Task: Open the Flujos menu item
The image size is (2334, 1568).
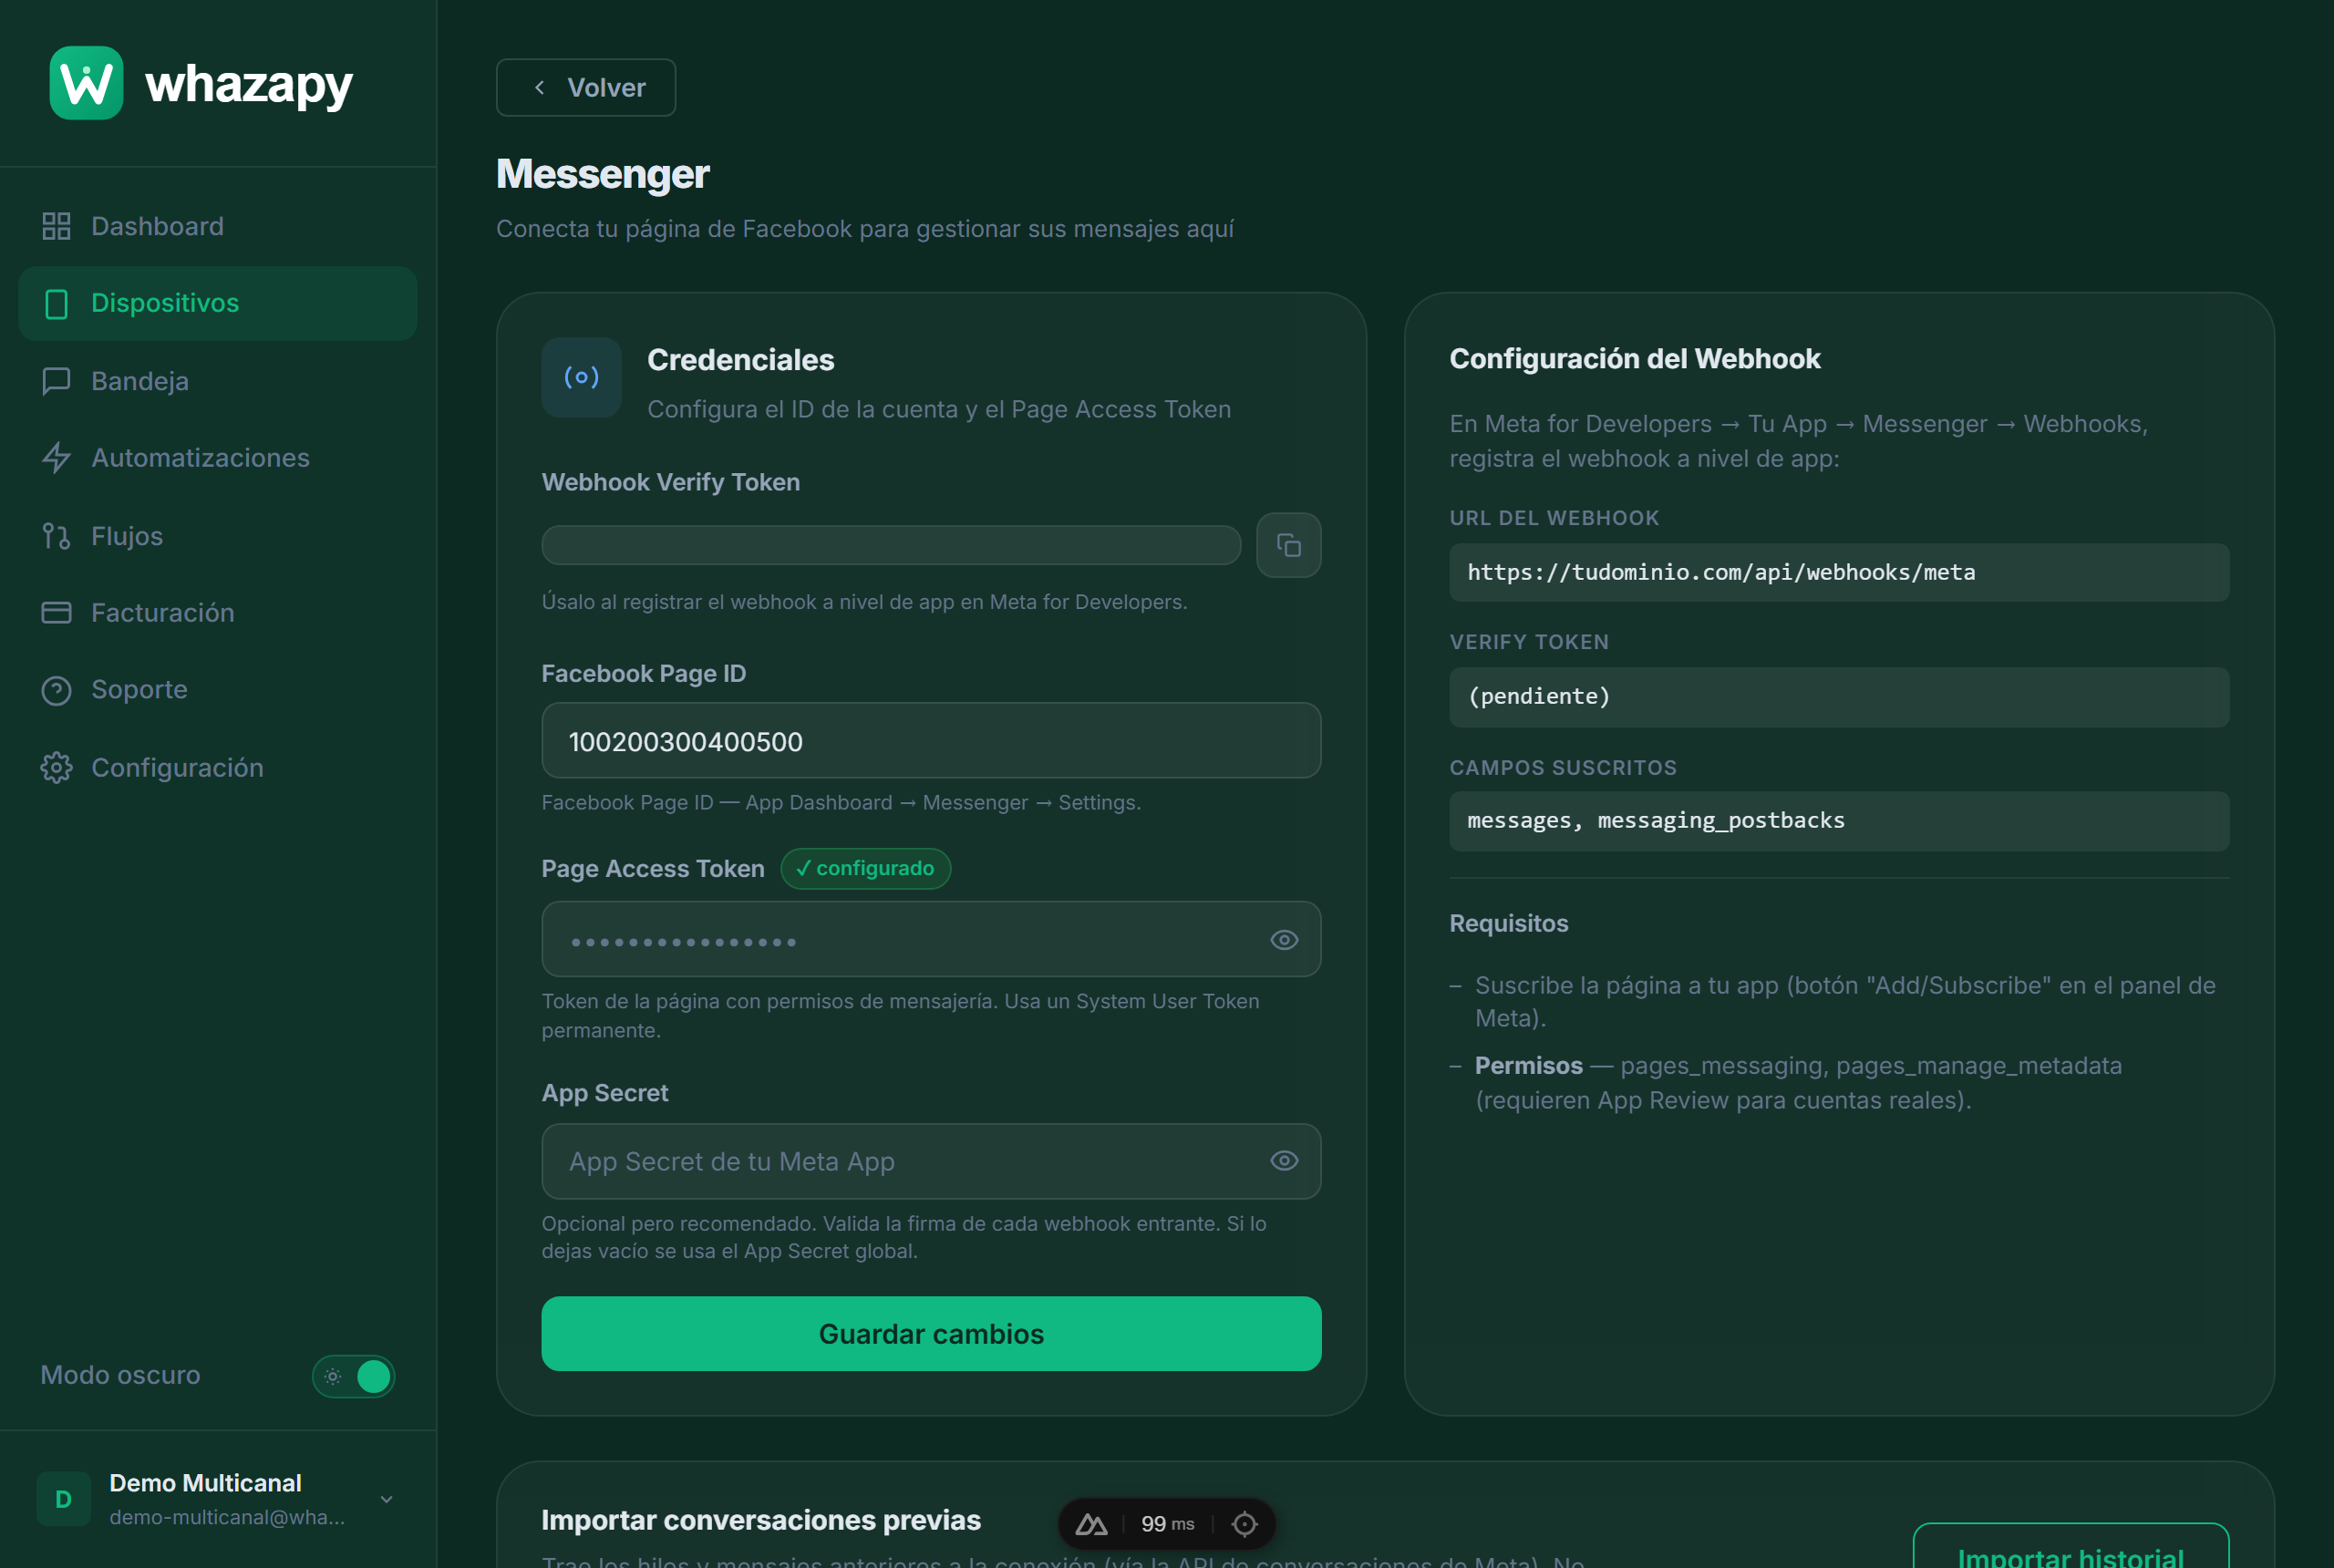Action: click(218, 536)
